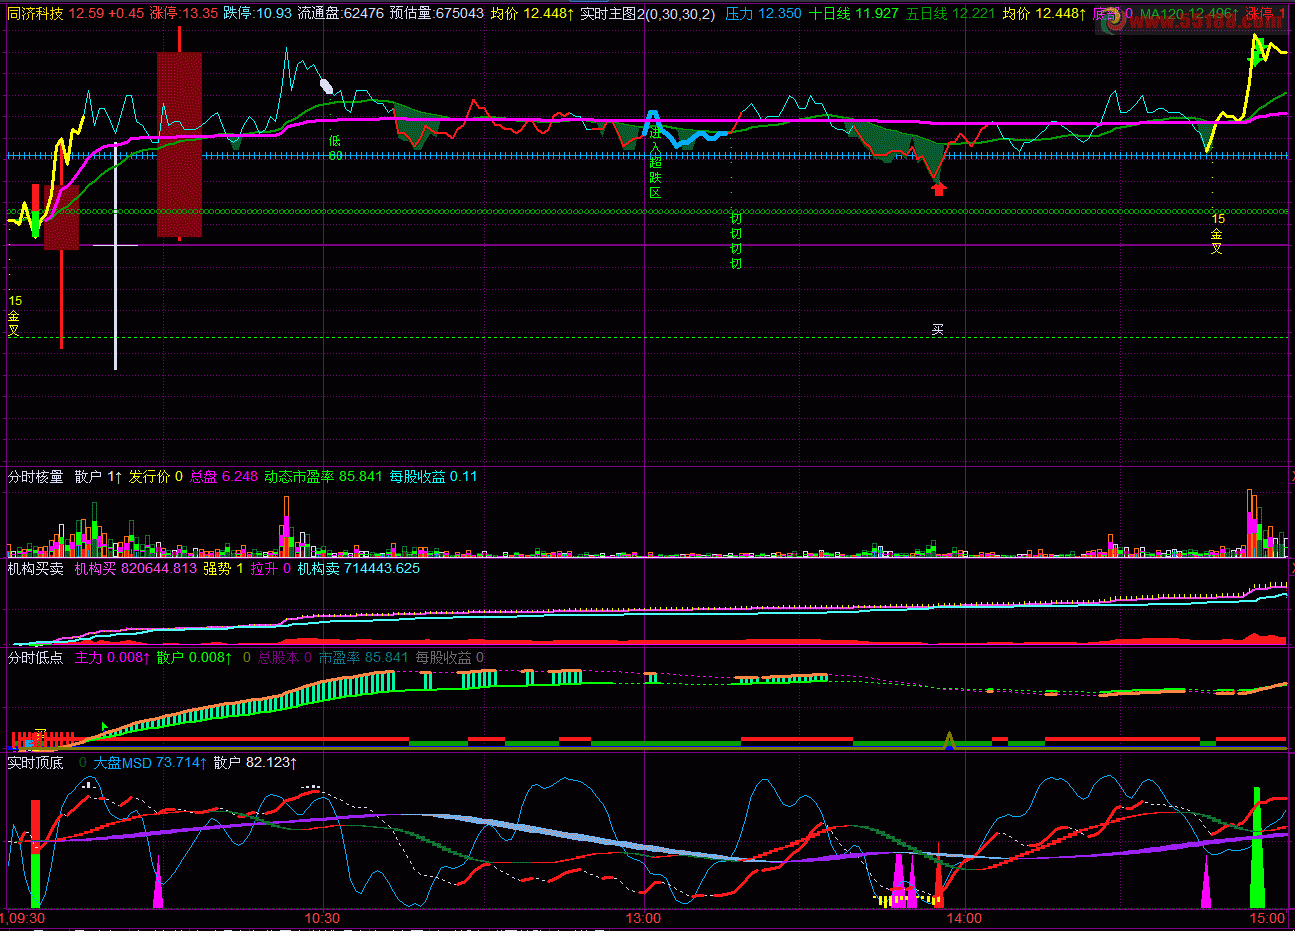This screenshot has width=1295, height=931.
Task: Click the green 切切切切 label
Action: pos(736,241)
